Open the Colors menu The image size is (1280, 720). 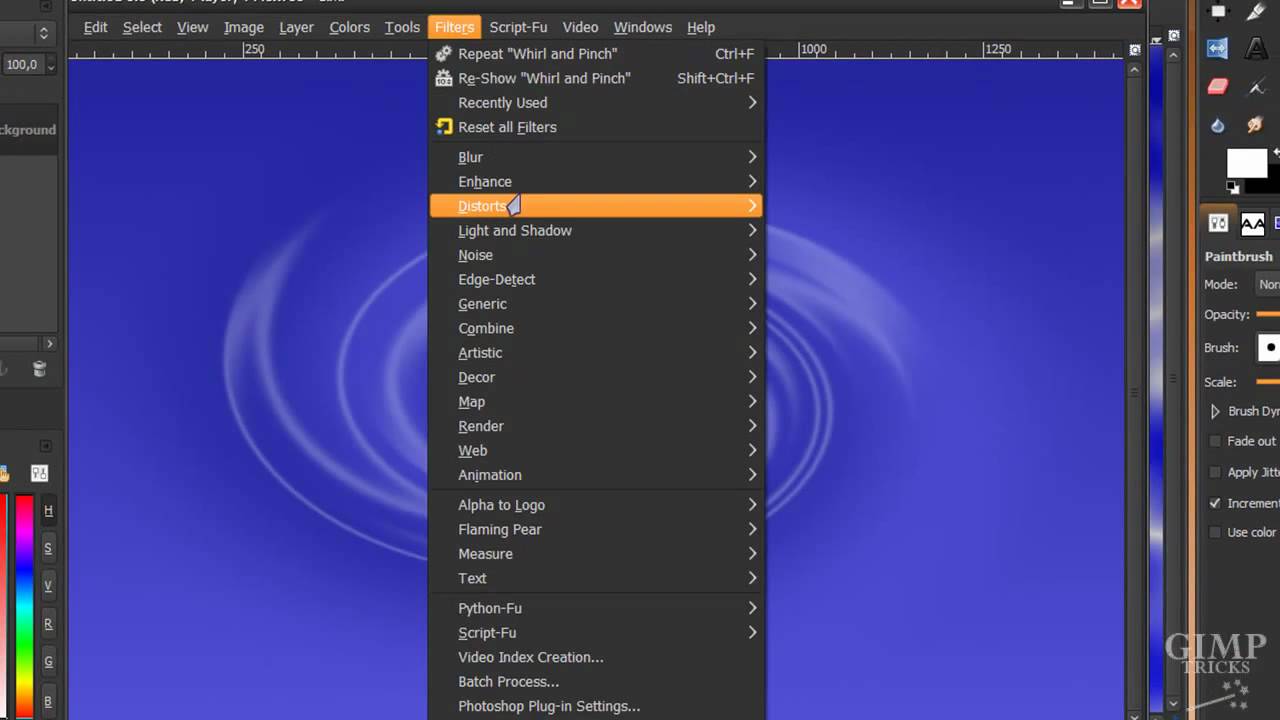click(349, 27)
